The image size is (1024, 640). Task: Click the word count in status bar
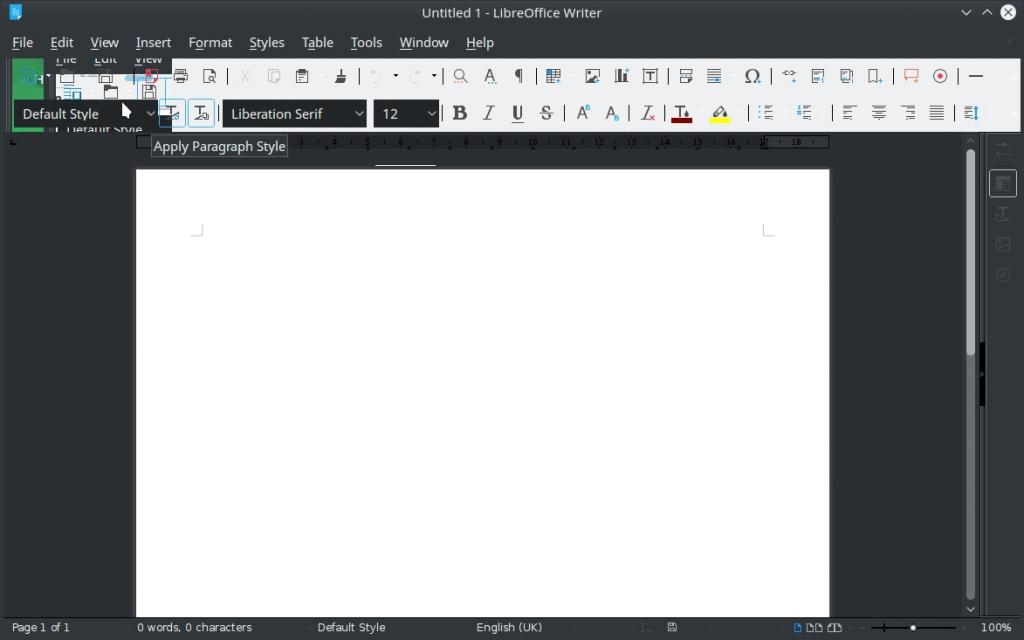[x=195, y=627]
